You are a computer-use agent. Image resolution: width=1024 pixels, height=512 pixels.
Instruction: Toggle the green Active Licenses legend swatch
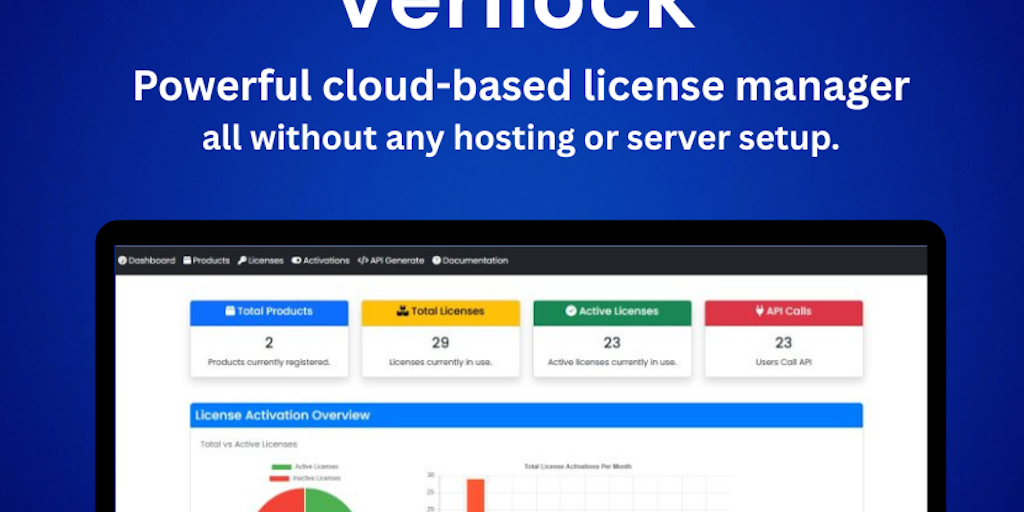click(281, 467)
